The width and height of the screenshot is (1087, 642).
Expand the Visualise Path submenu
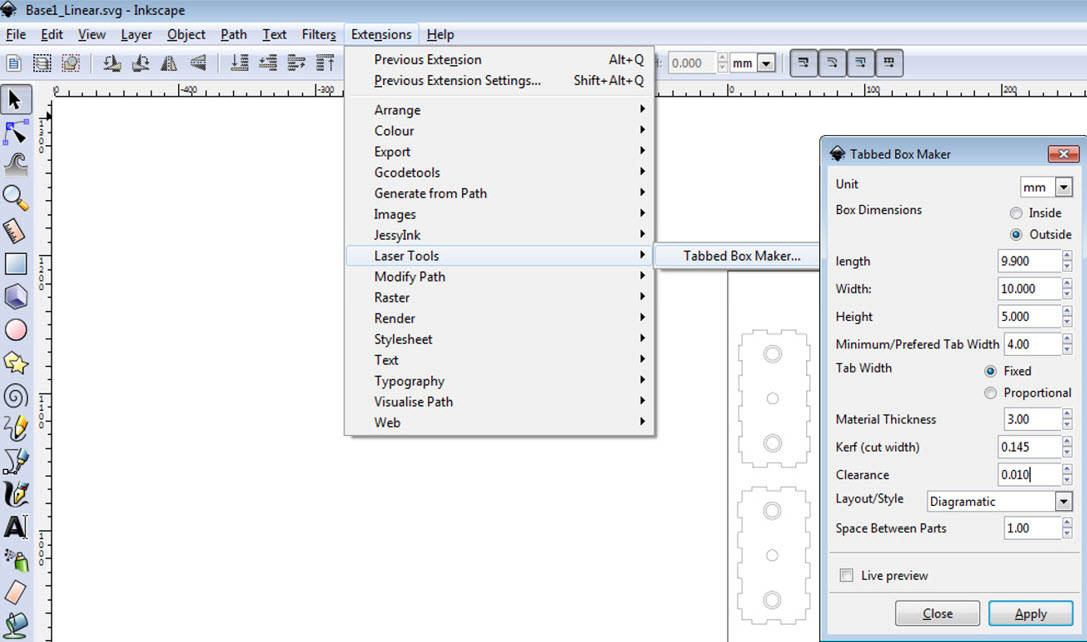[499, 401]
